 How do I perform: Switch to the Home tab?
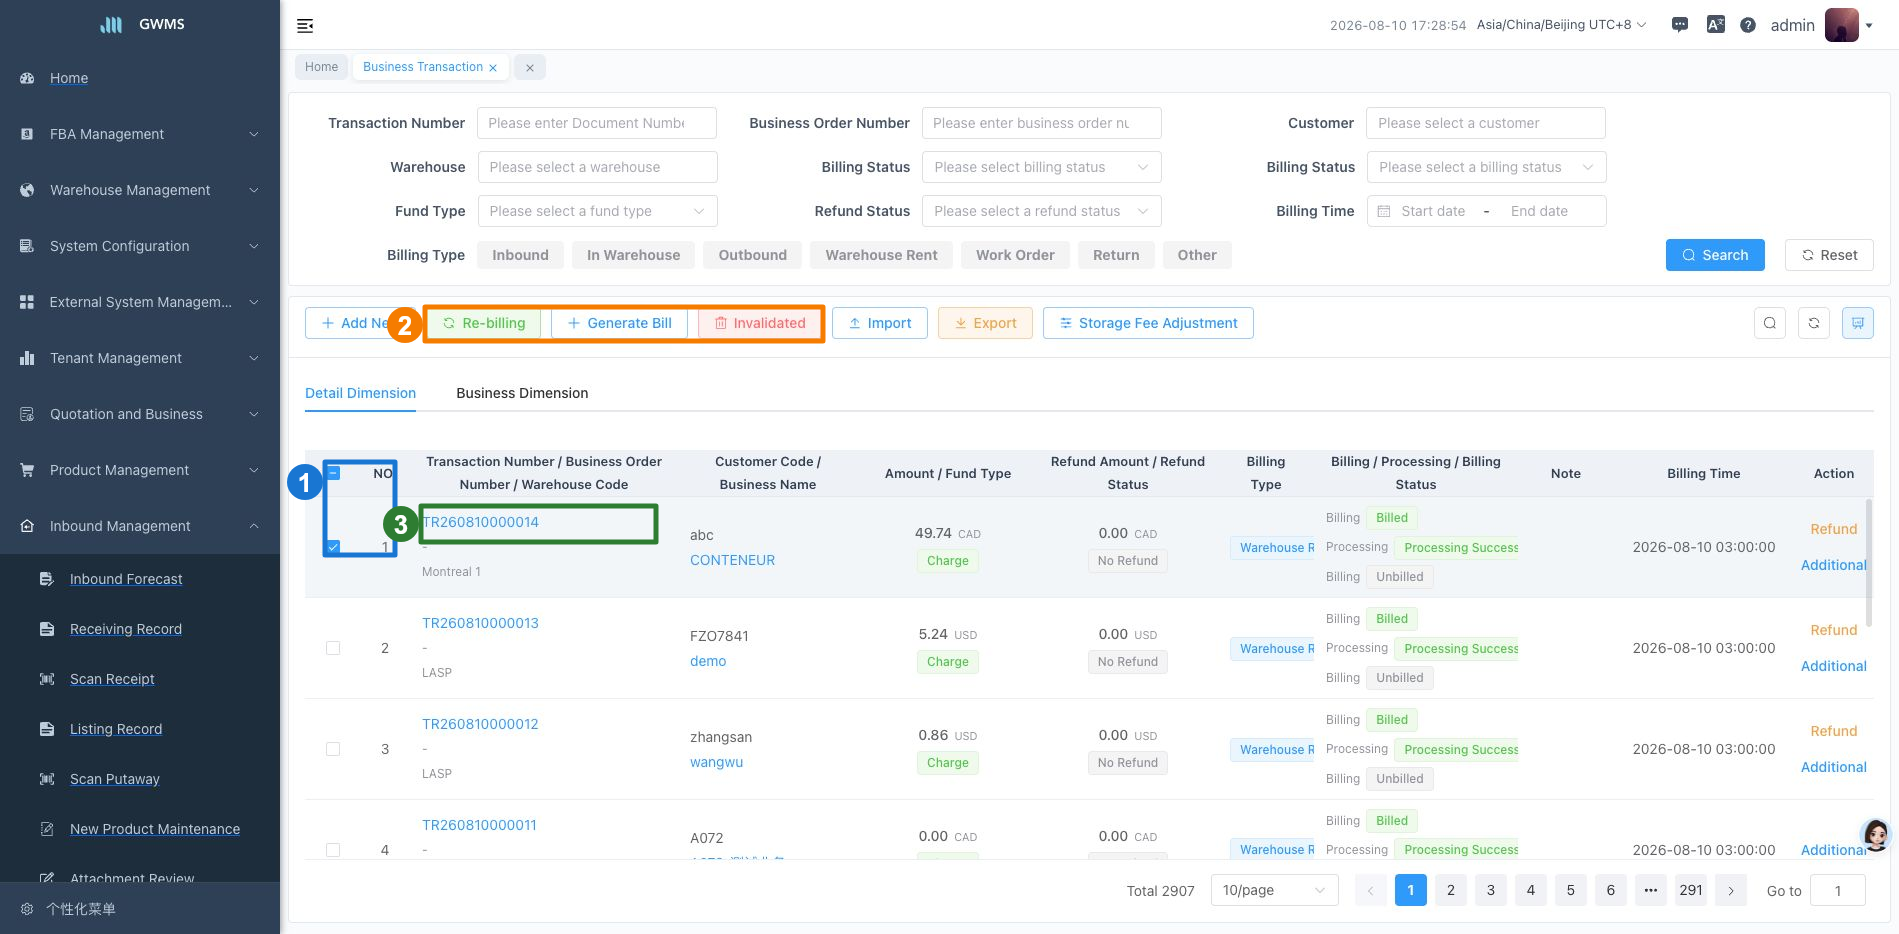321,67
